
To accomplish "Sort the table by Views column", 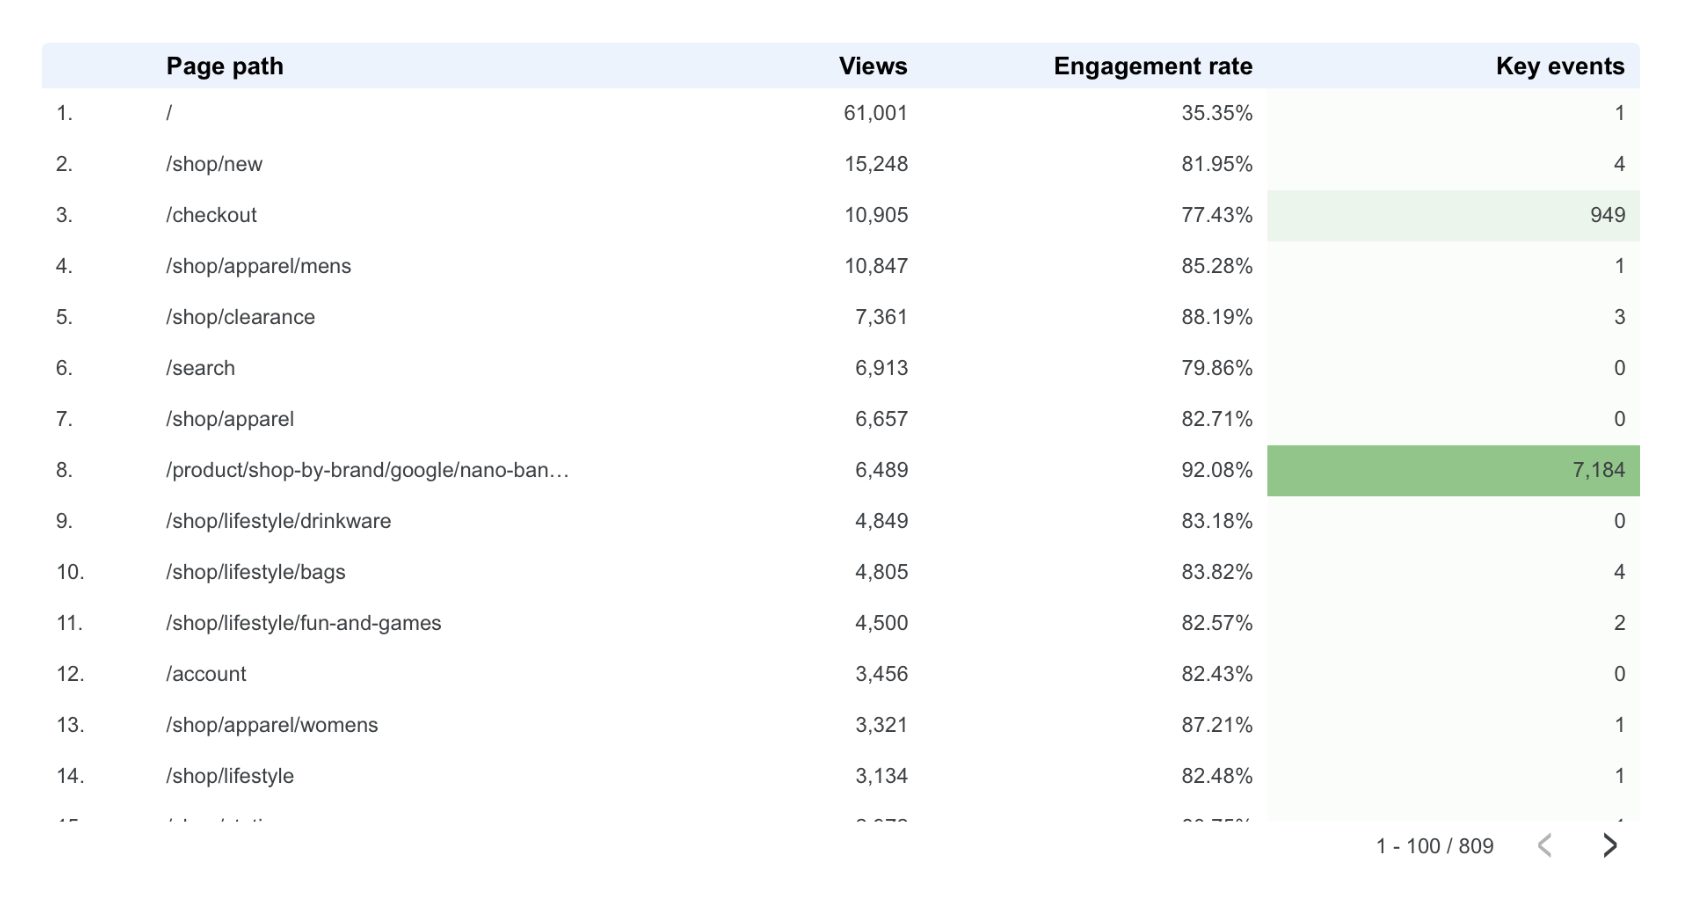I will pyautogui.click(x=873, y=66).
